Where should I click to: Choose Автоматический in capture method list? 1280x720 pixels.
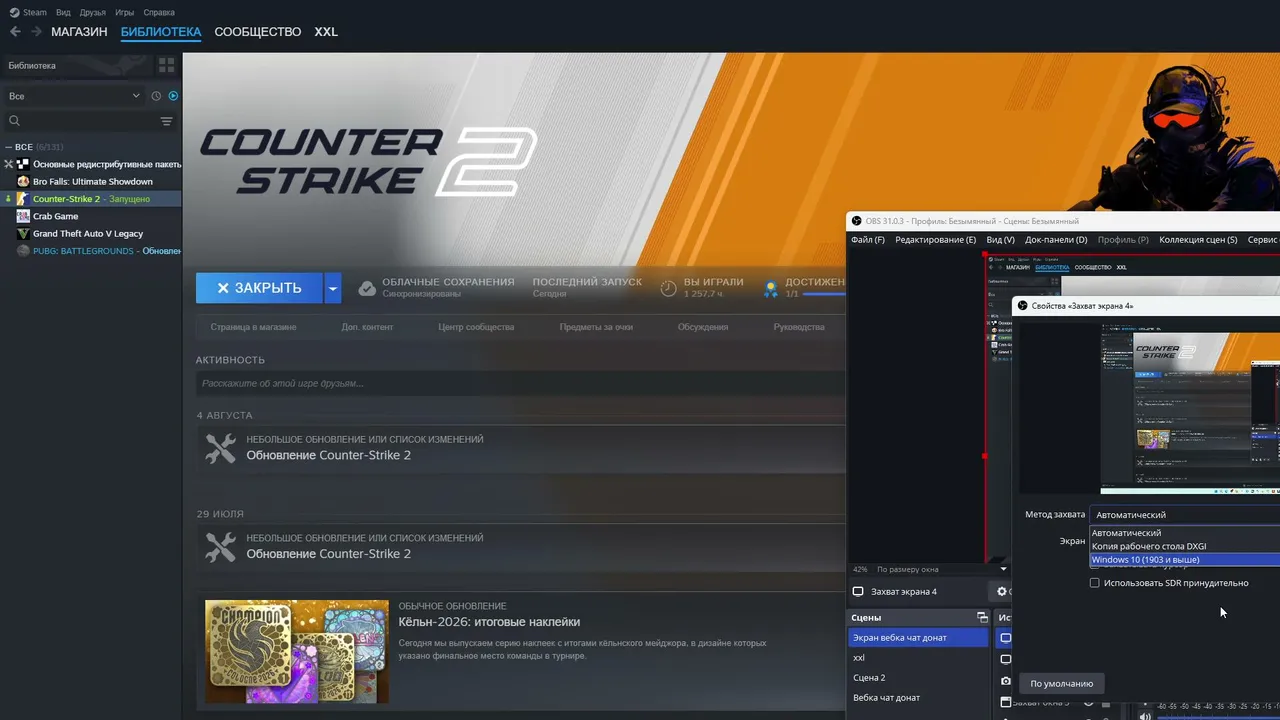click(1185, 533)
